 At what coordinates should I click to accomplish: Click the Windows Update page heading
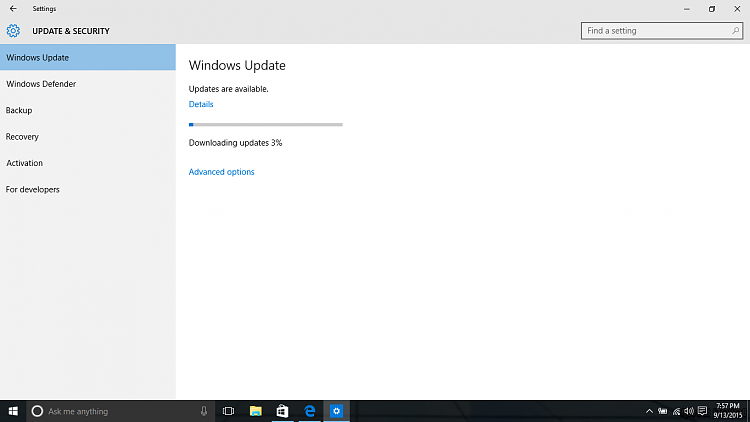click(x=237, y=65)
